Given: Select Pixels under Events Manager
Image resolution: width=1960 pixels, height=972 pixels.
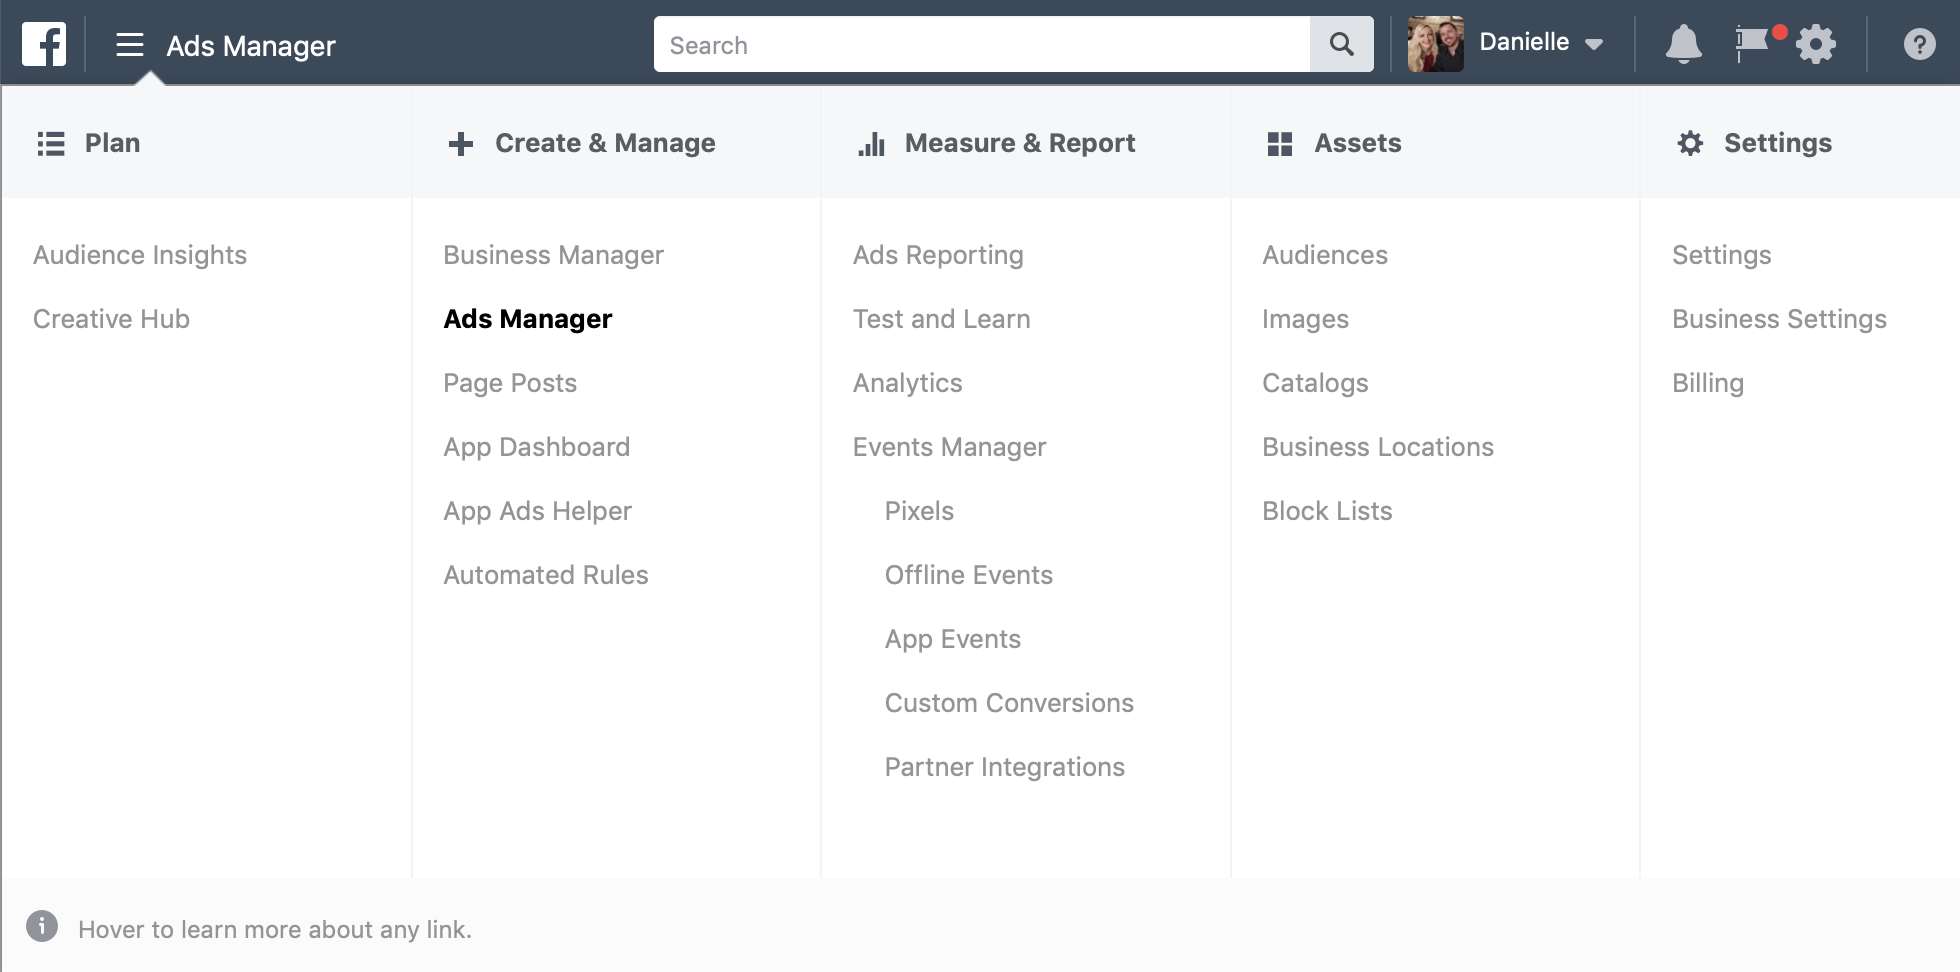Looking at the screenshot, I should point(919,511).
